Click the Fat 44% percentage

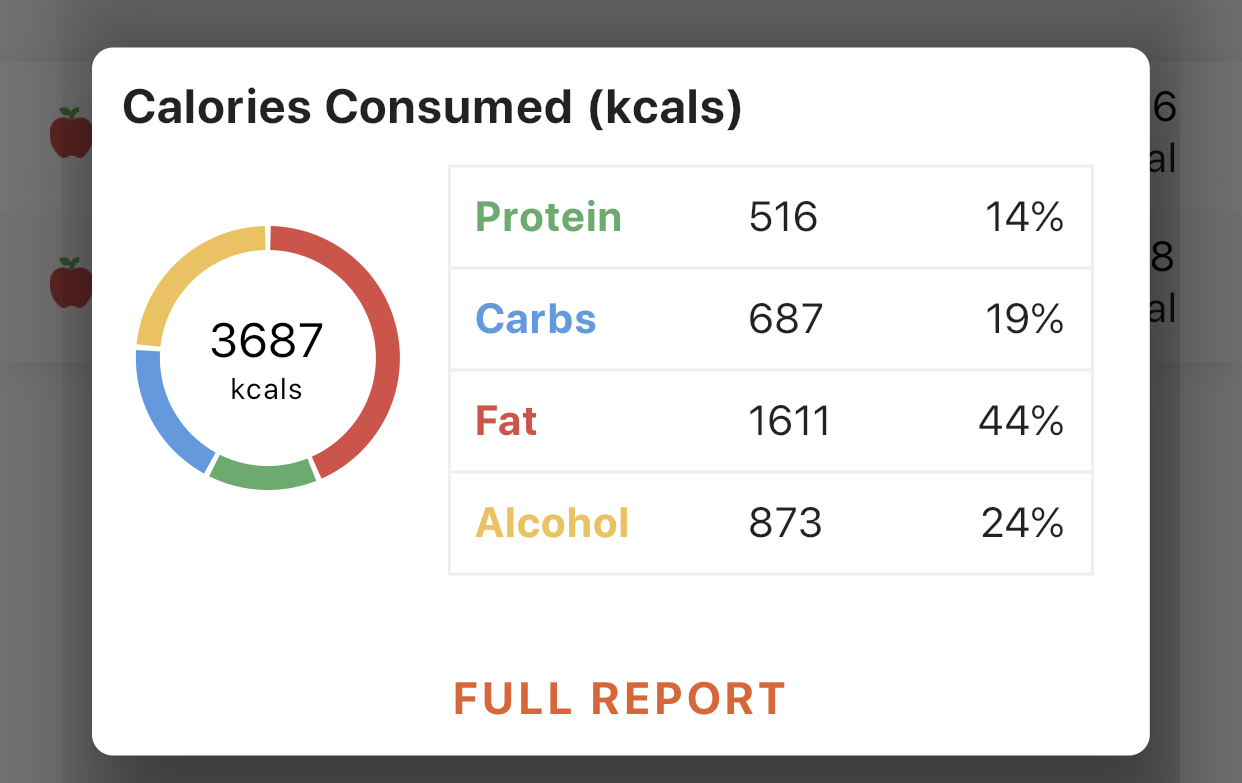point(1020,421)
